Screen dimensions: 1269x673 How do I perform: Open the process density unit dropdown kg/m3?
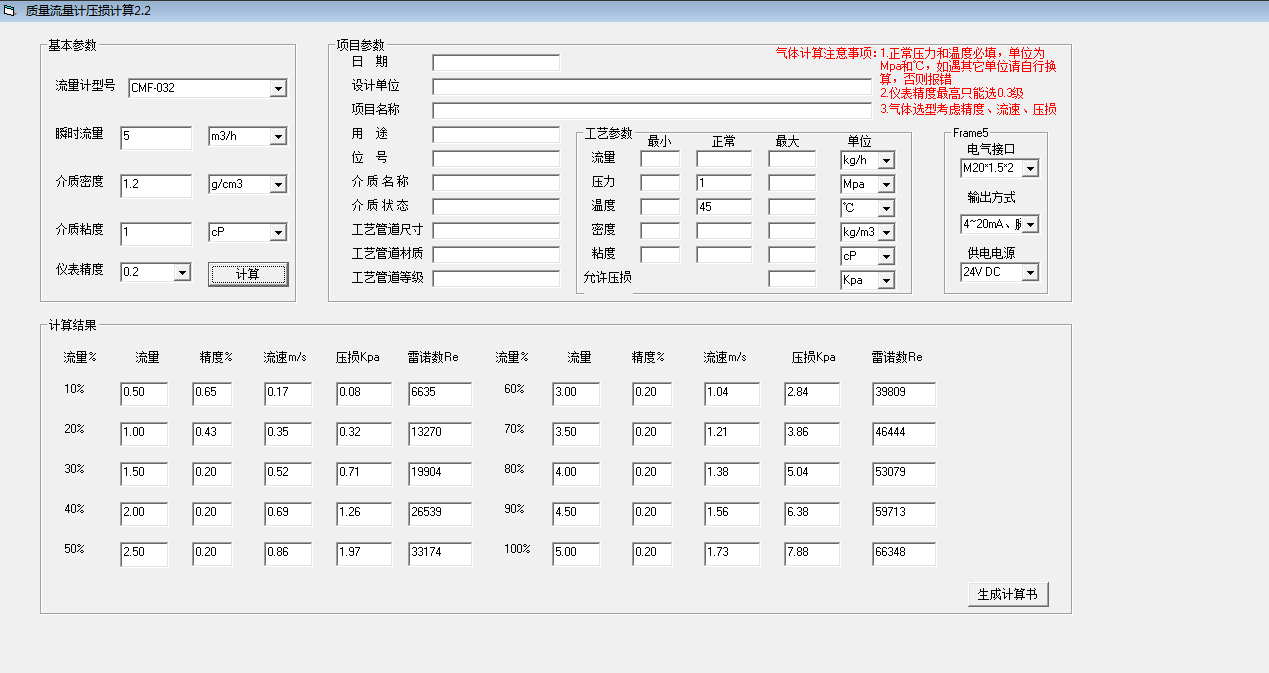pyautogui.click(x=885, y=231)
